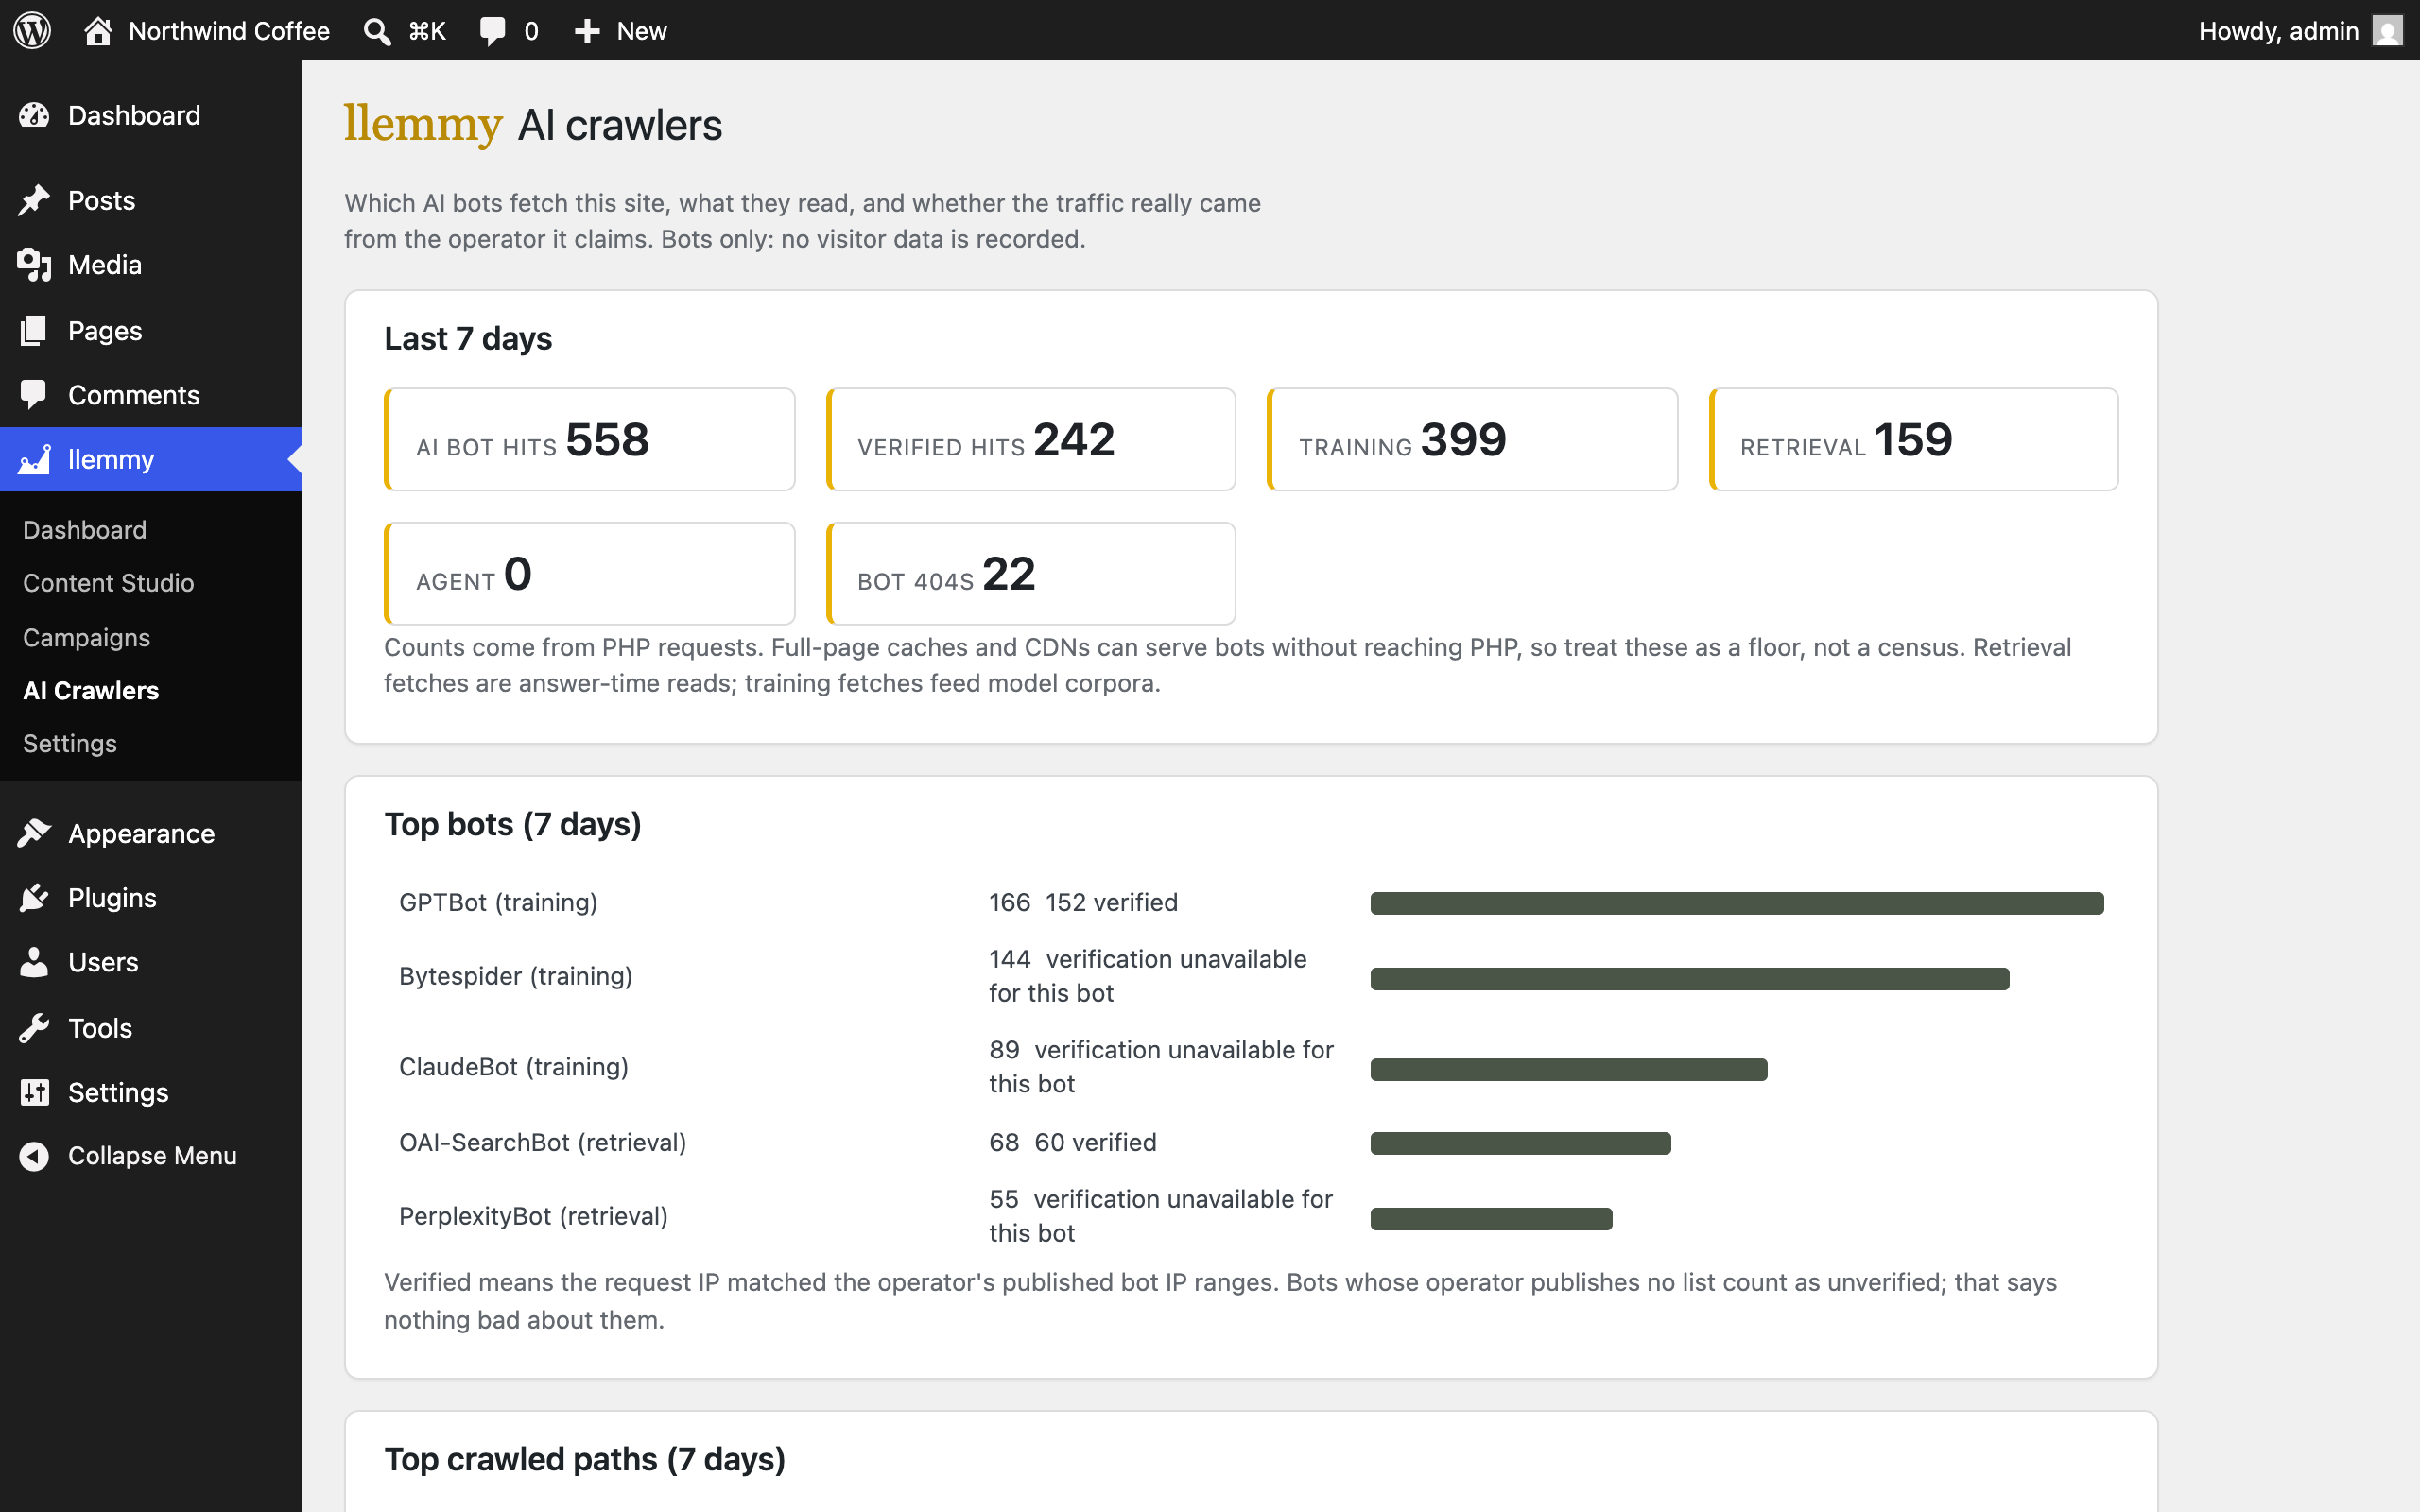Select the AI Crawlers submenu item
This screenshot has height=1512, width=2420.
click(91, 690)
